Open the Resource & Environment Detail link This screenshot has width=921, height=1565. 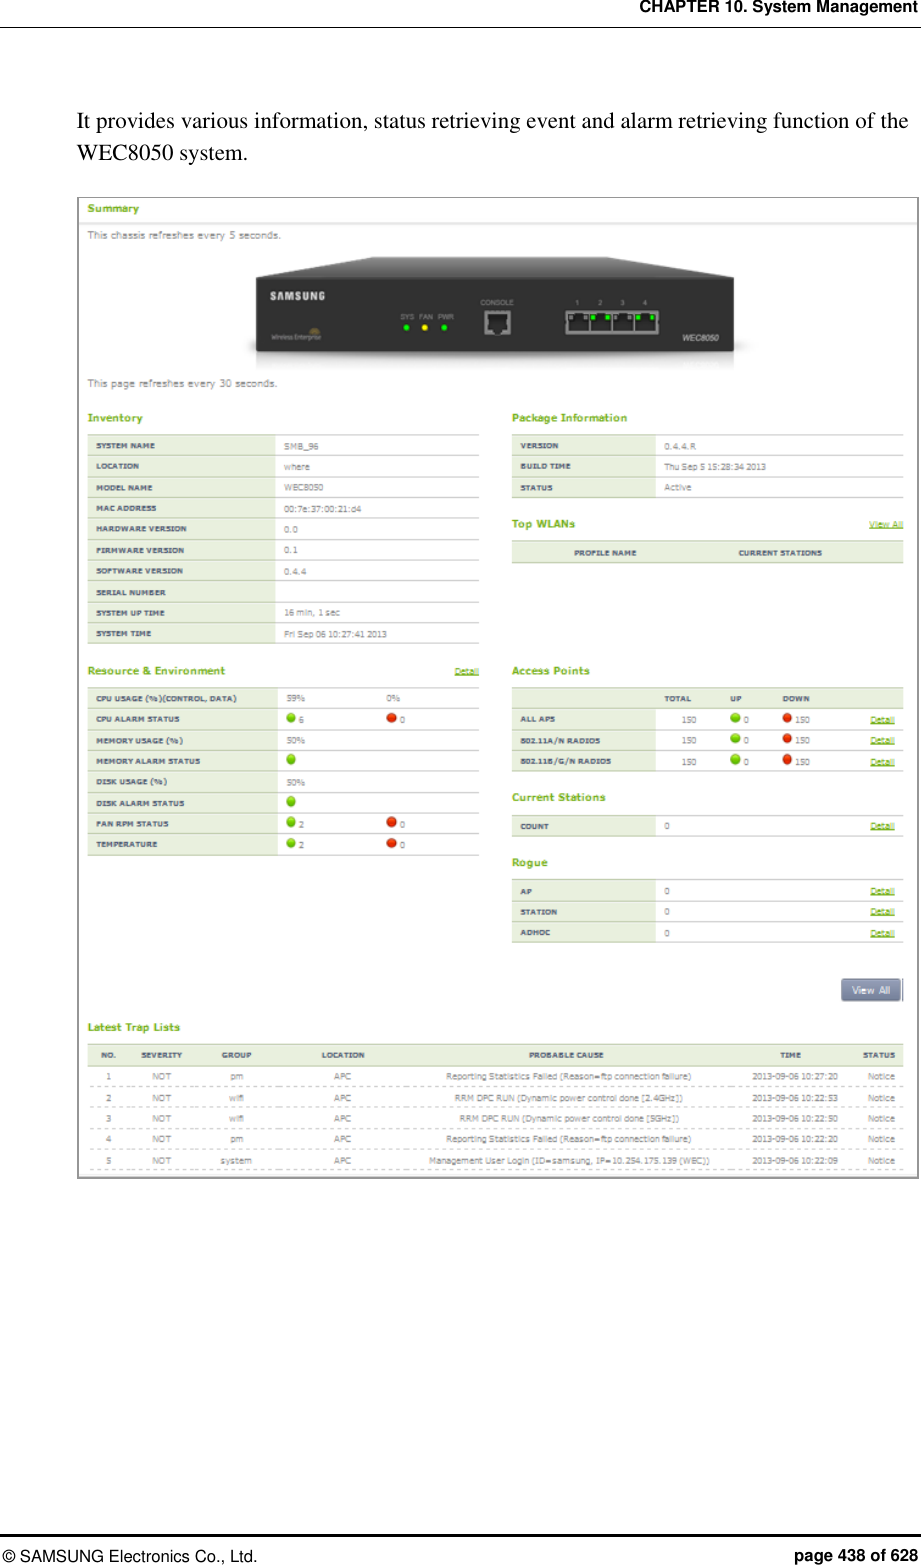(466, 671)
